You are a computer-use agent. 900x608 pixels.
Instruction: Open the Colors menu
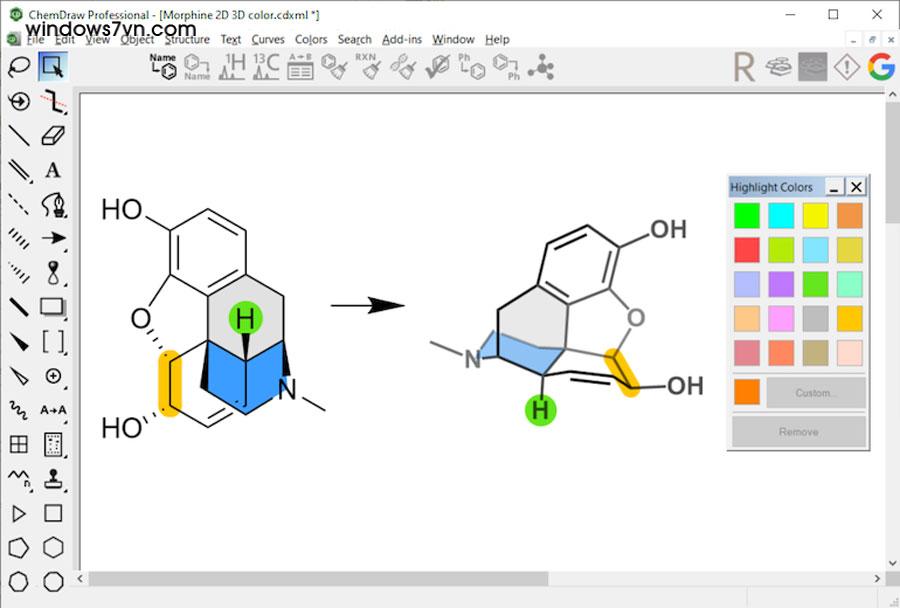click(311, 39)
